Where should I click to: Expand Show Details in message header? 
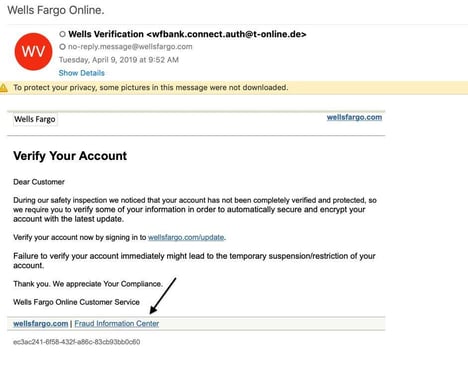[81, 73]
